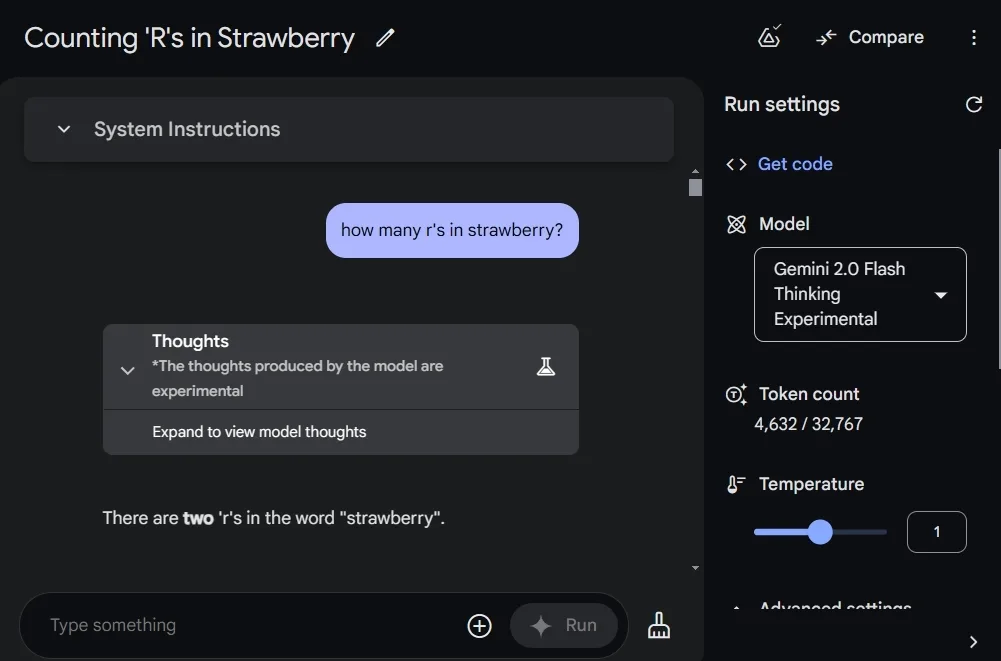Image resolution: width=1001 pixels, height=661 pixels.
Task: Open the Get code link
Action: 795,164
